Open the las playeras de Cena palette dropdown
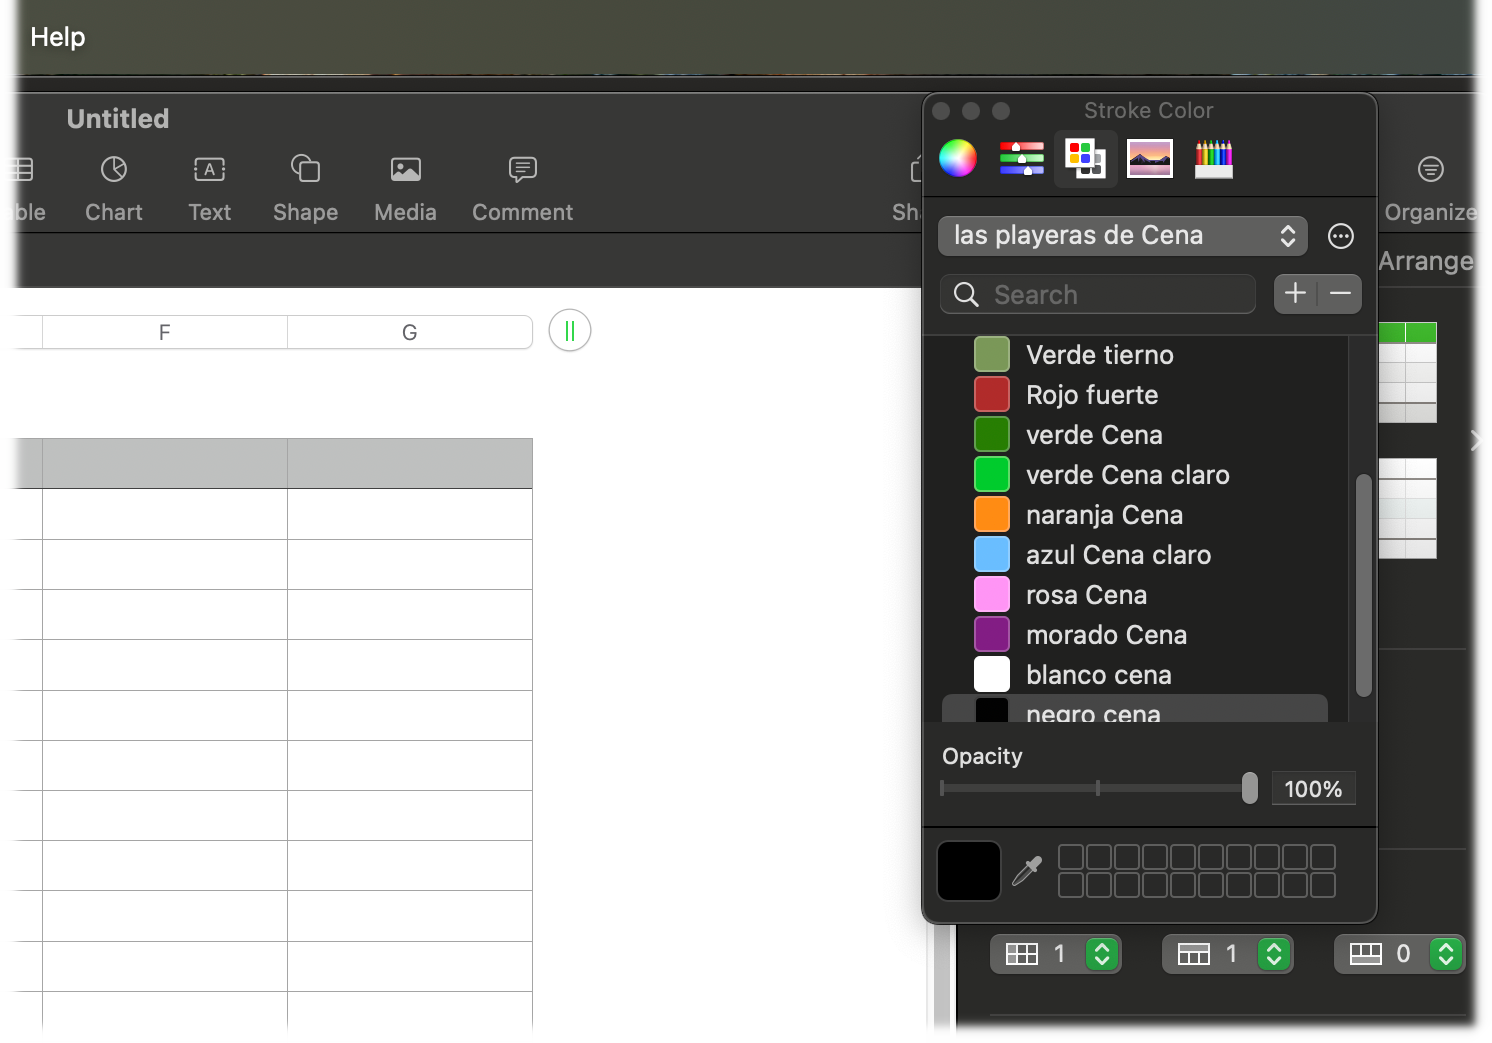 1122,236
